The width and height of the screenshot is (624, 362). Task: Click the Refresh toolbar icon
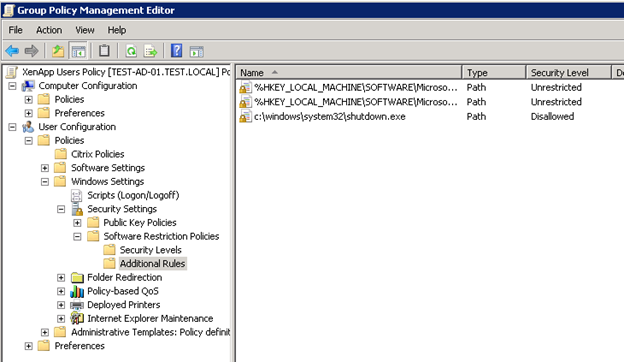(131, 51)
